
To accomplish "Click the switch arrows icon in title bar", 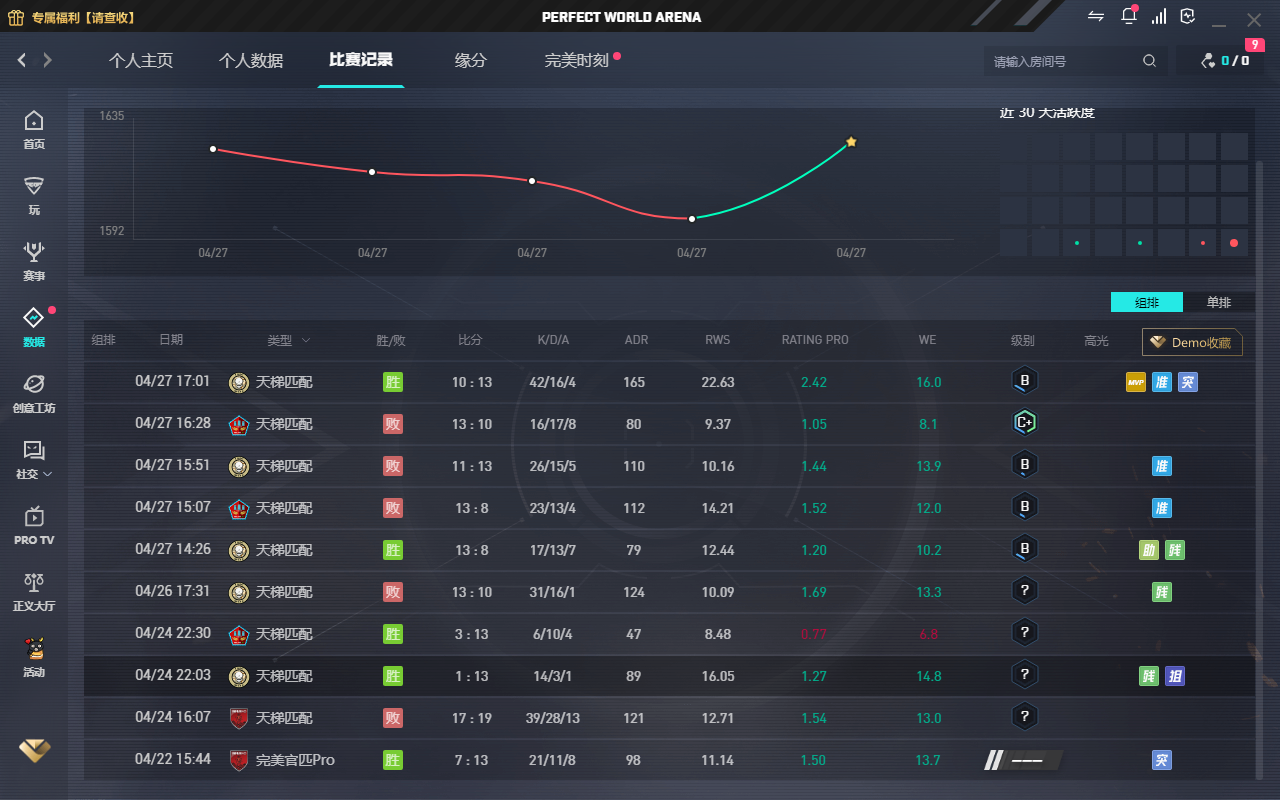I will pyautogui.click(x=1096, y=16).
